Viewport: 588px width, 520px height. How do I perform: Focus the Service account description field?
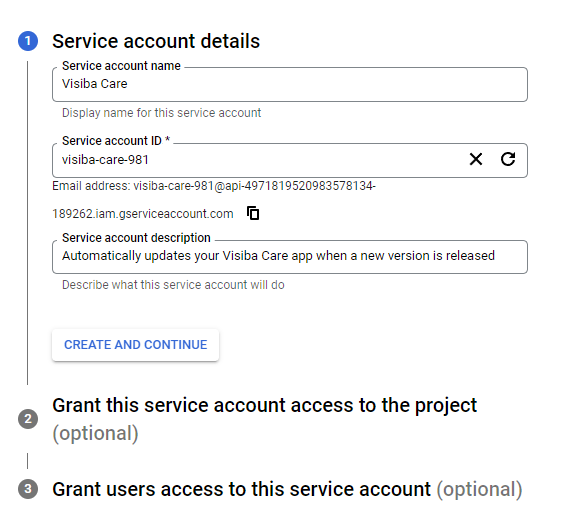(x=290, y=257)
